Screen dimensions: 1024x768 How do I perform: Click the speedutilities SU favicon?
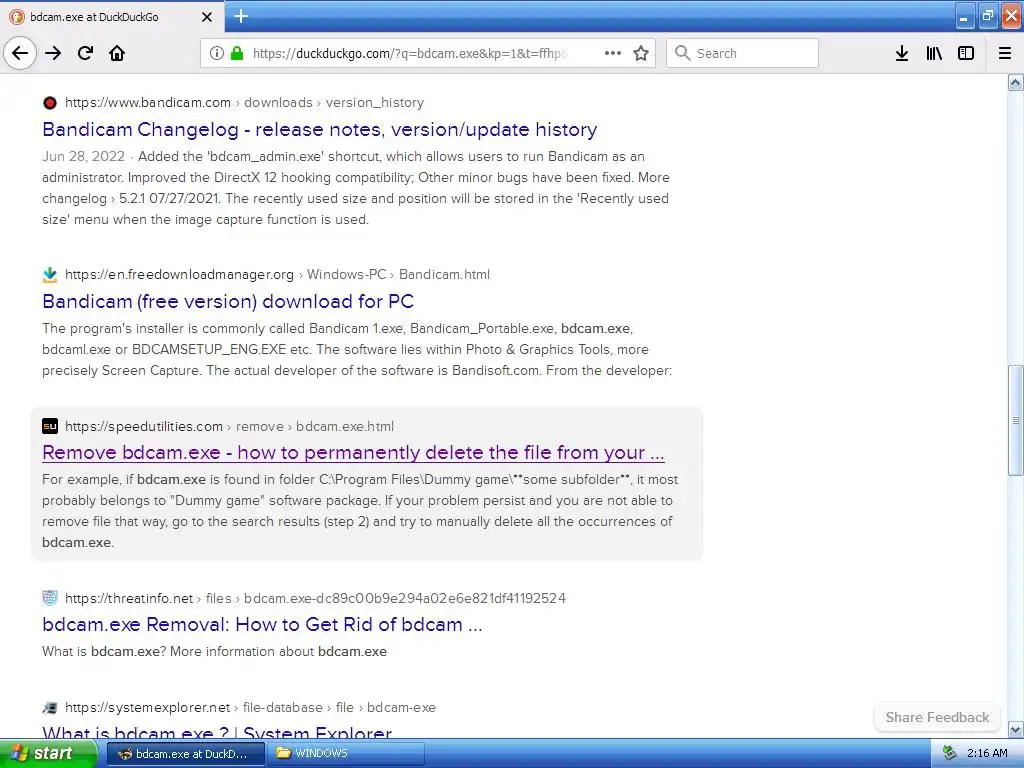point(50,426)
